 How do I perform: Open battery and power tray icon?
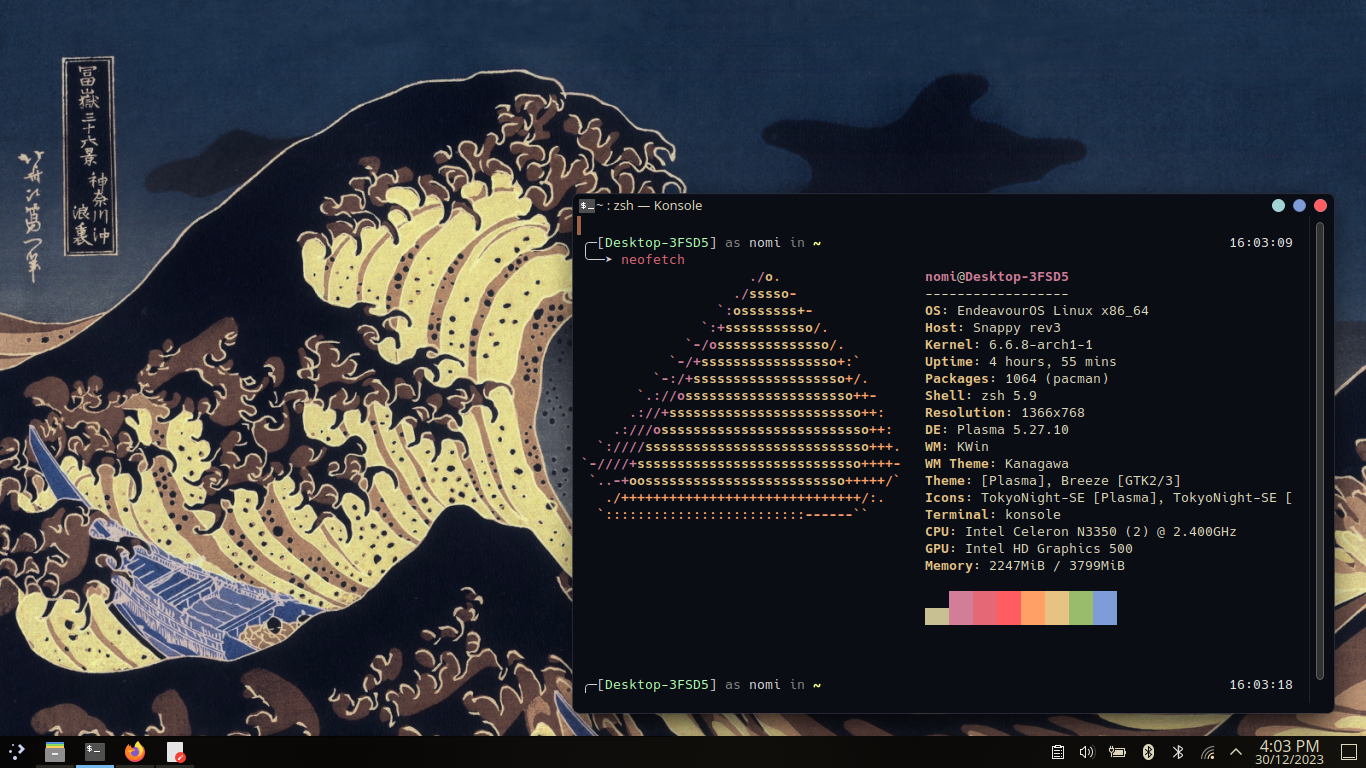point(1117,752)
